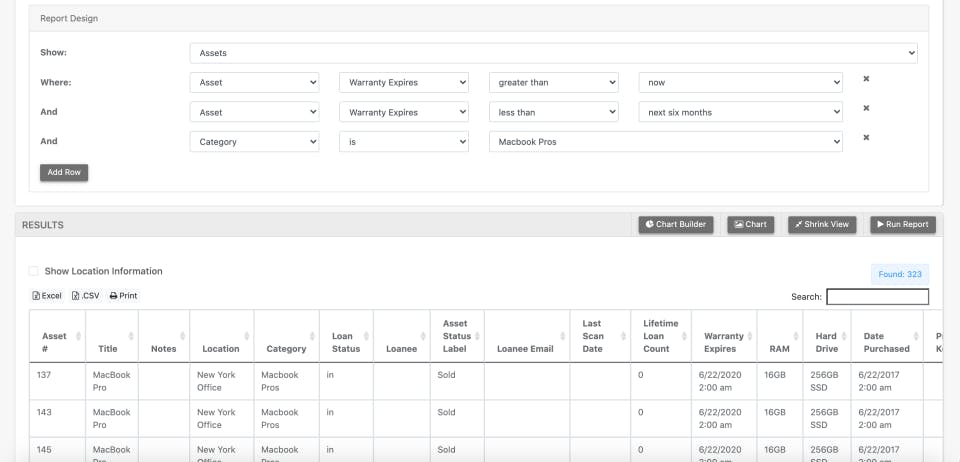Screen dimensions: 960x462
Task: Sort by Loanee column
Action: (402, 336)
